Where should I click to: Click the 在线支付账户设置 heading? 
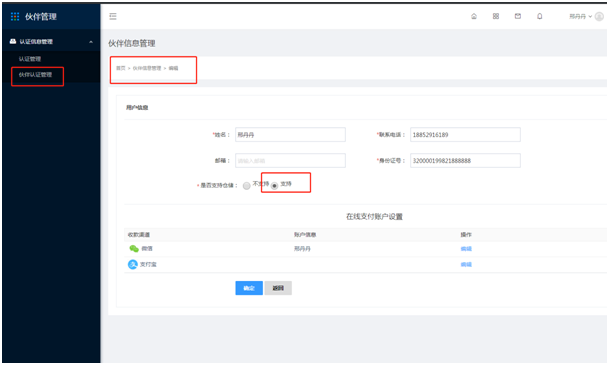pyautogui.click(x=374, y=217)
